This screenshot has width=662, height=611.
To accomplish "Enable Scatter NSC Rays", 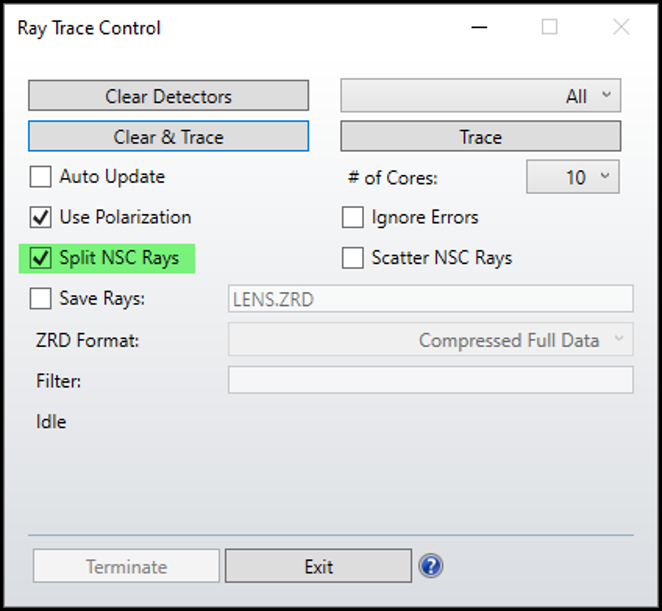I will pyautogui.click(x=353, y=258).
